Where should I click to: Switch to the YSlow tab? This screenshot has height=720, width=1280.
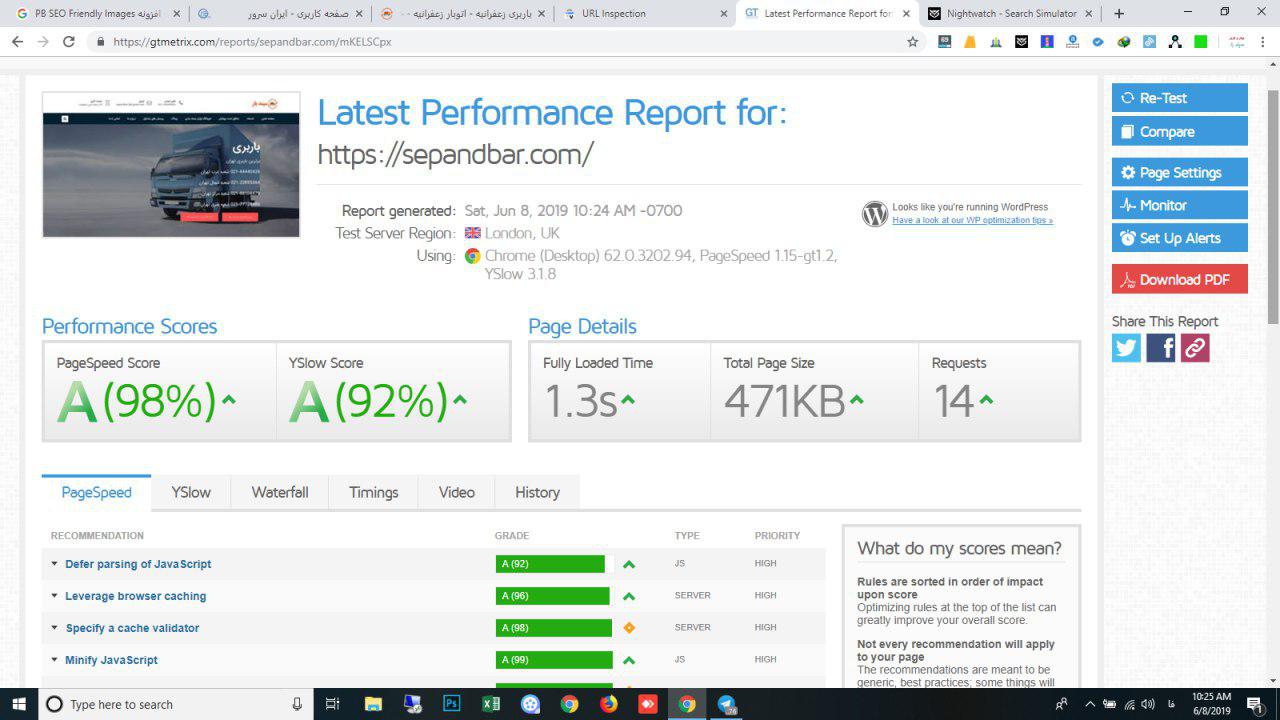pos(191,492)
